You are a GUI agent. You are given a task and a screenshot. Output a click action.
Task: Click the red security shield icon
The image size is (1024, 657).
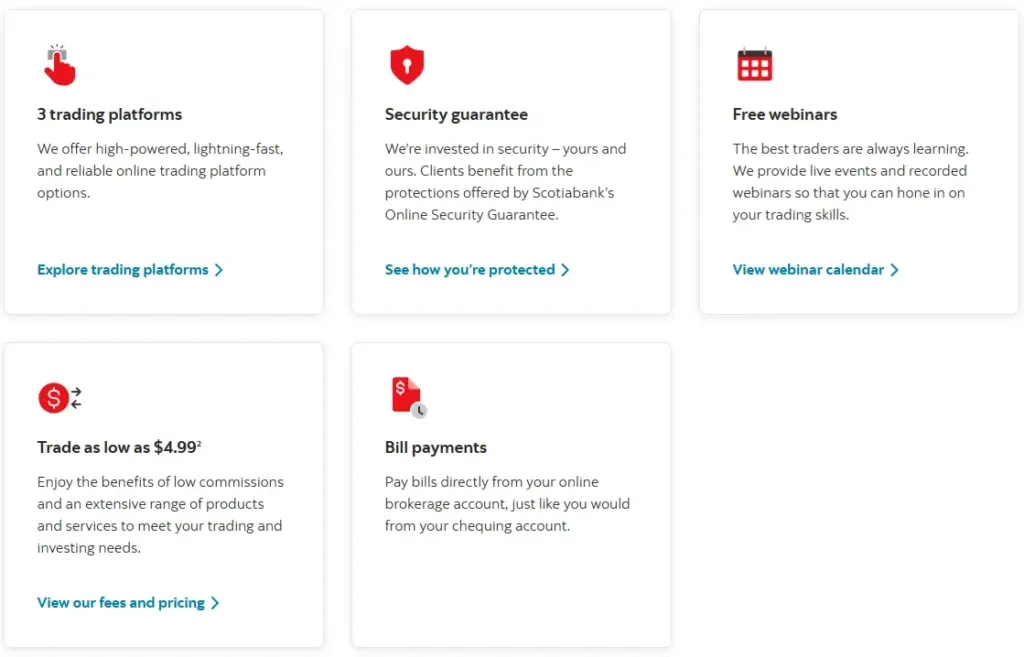(407, 65)
